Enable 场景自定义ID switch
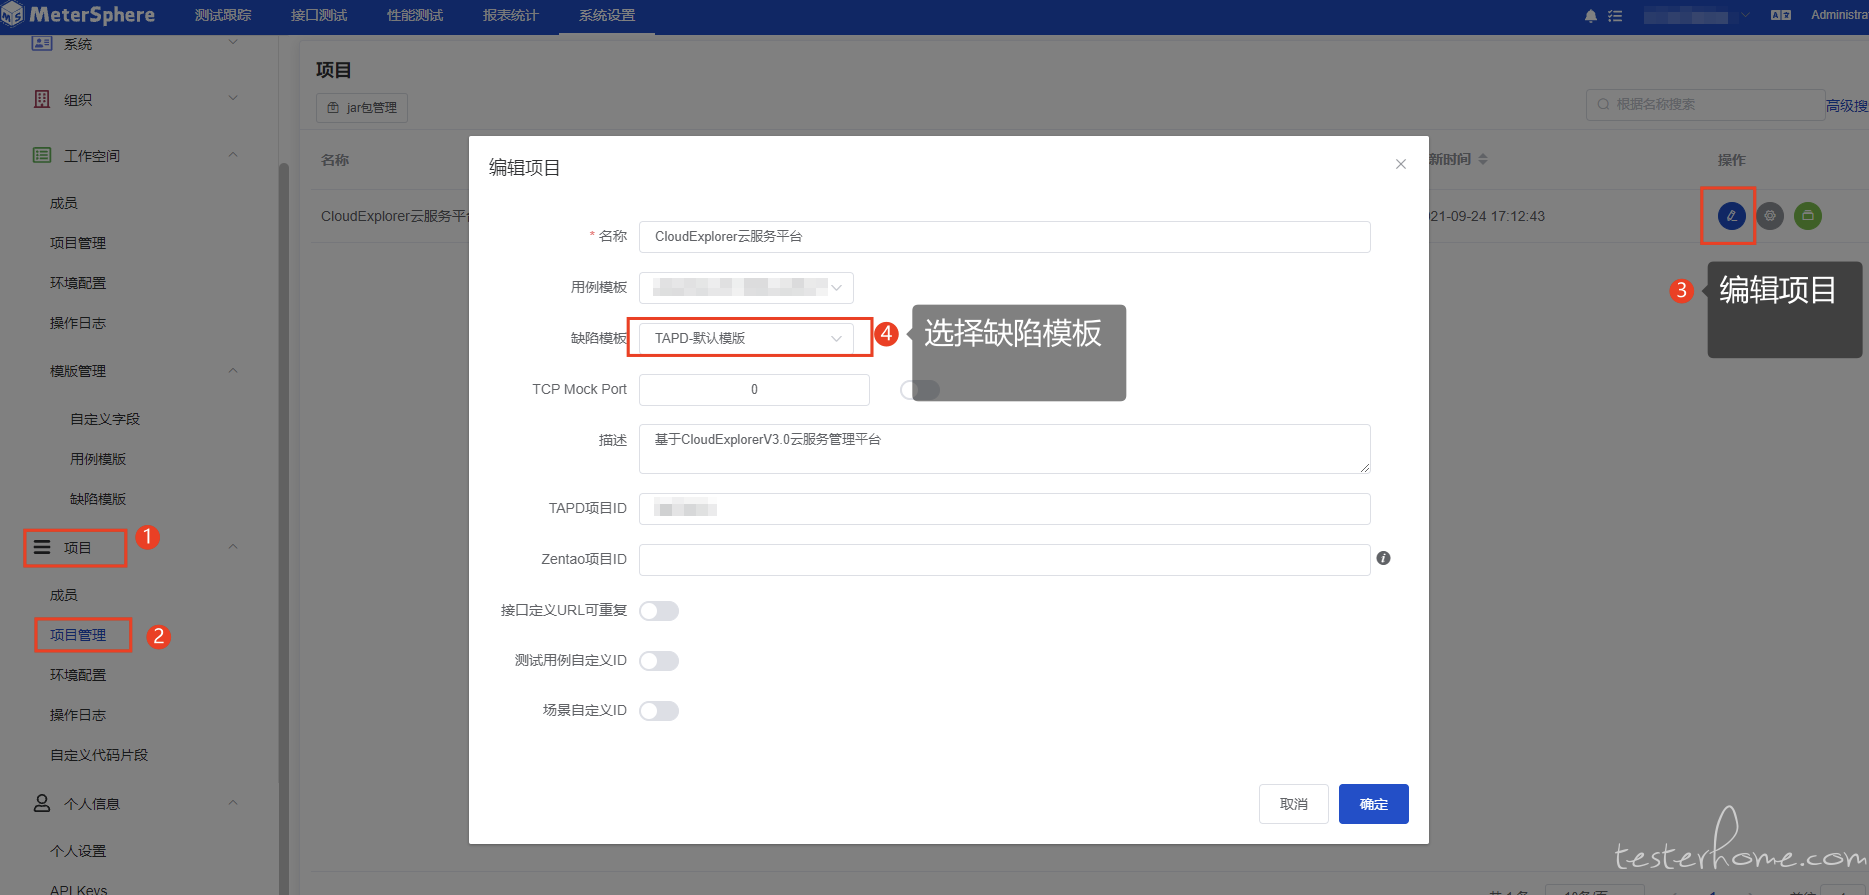1869x895 pixels. coord(659,711)
